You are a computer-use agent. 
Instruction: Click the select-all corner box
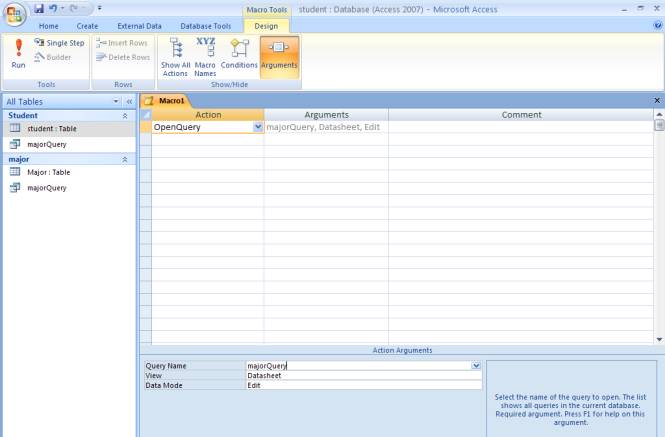[146, 115]
